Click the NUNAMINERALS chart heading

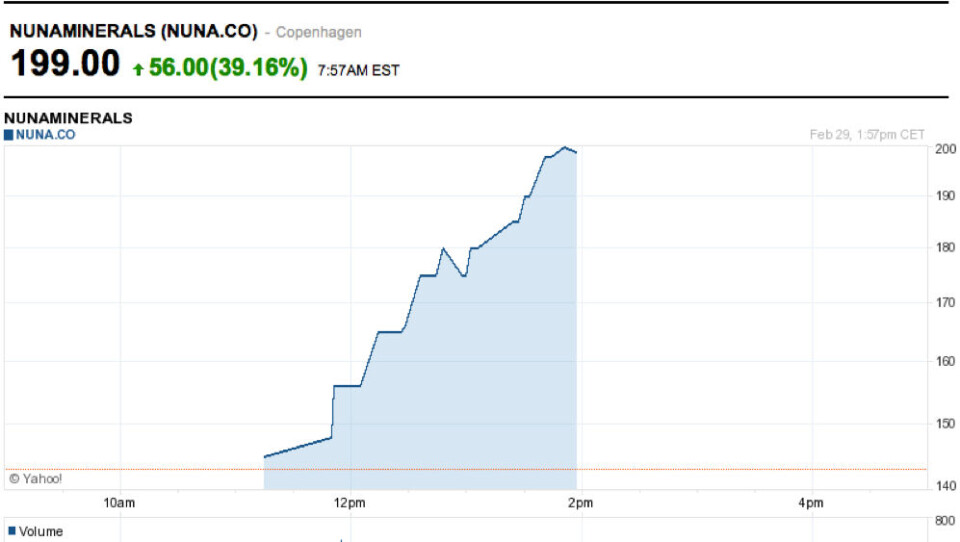click(68, 118)
